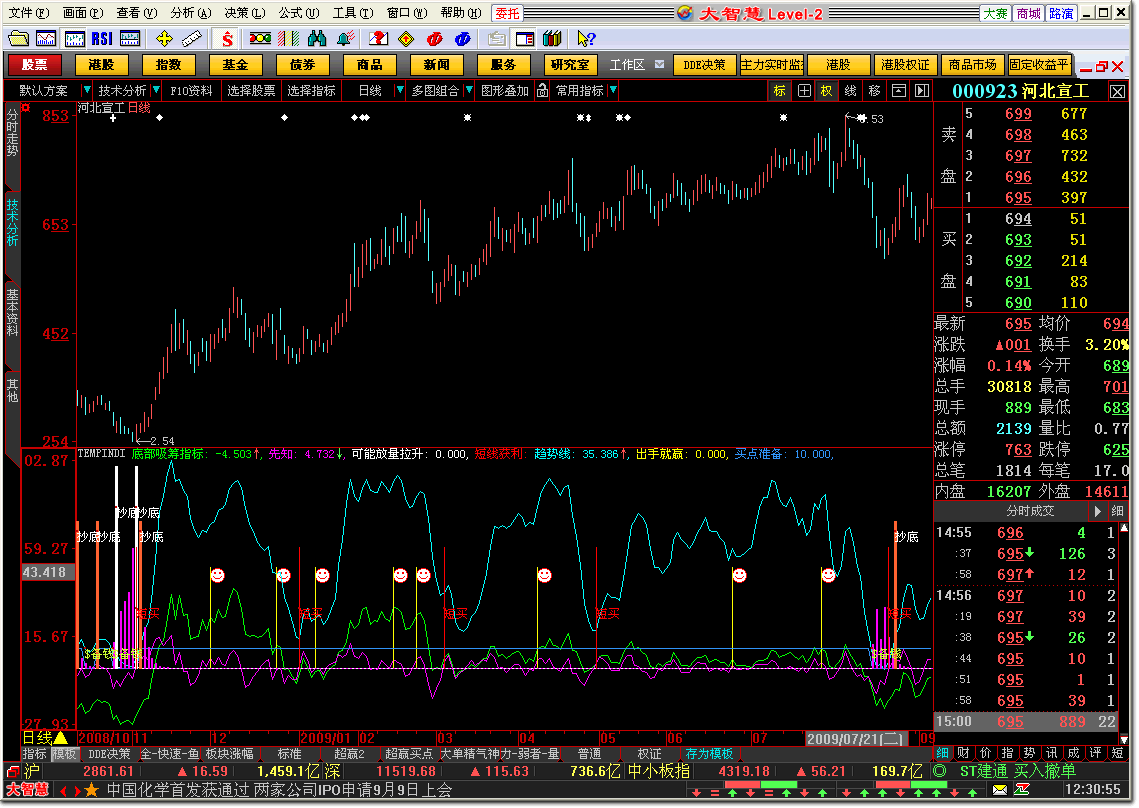Click the lock icon beside 图形叠加
The height and width of the screenshot is (808, 1139).
pos(543,90)
